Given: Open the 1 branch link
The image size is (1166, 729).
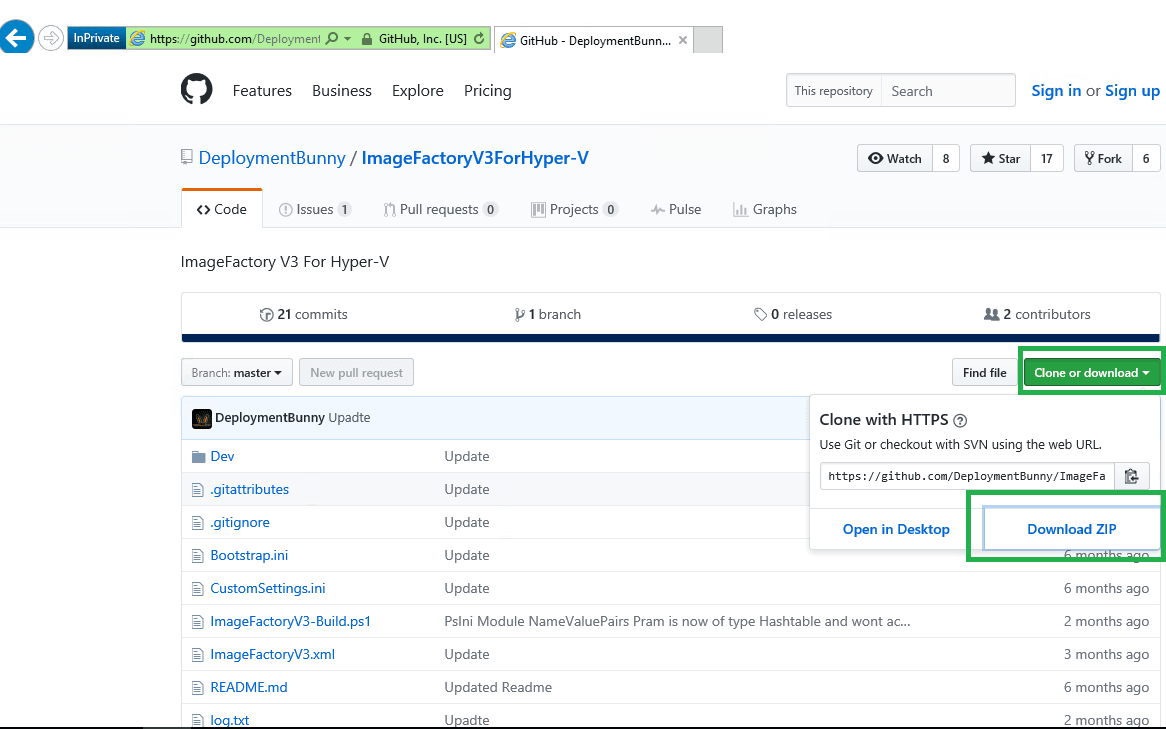Looking at the screenshot, I should click(x=547, y=314).
